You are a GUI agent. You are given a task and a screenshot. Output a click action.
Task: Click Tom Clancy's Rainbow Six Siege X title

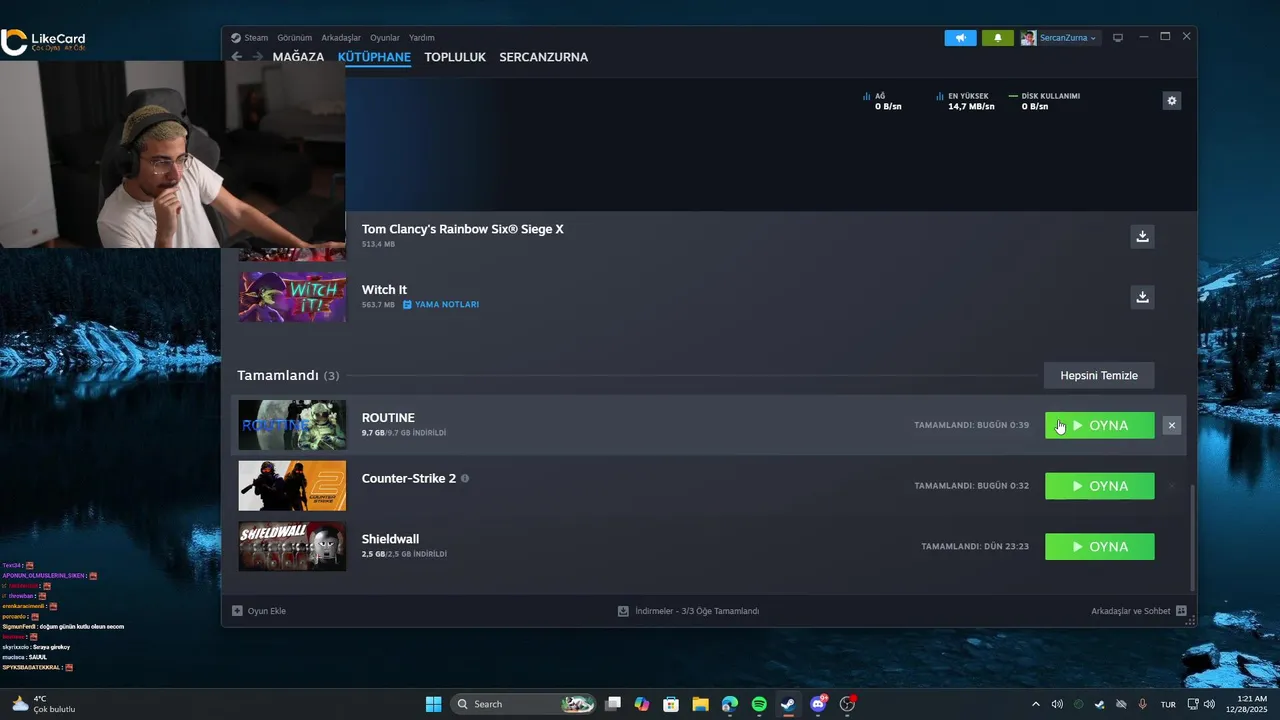point(463,229)
